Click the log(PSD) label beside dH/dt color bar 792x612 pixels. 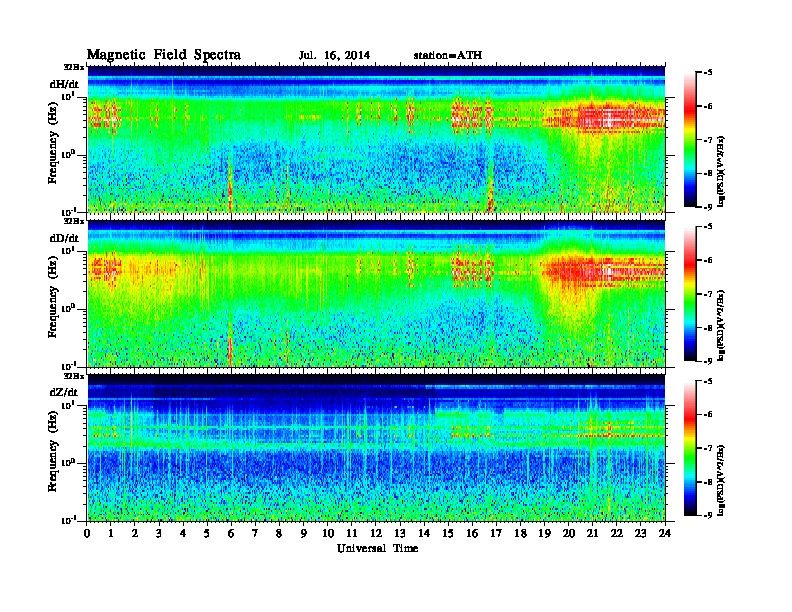point(722,171)
